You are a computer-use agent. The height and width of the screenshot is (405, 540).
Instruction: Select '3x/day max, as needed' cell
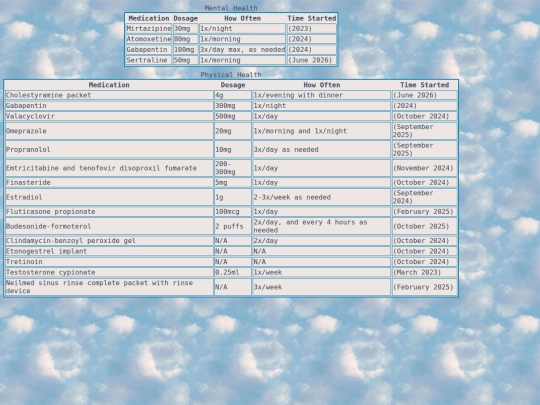tap(242, 50)
